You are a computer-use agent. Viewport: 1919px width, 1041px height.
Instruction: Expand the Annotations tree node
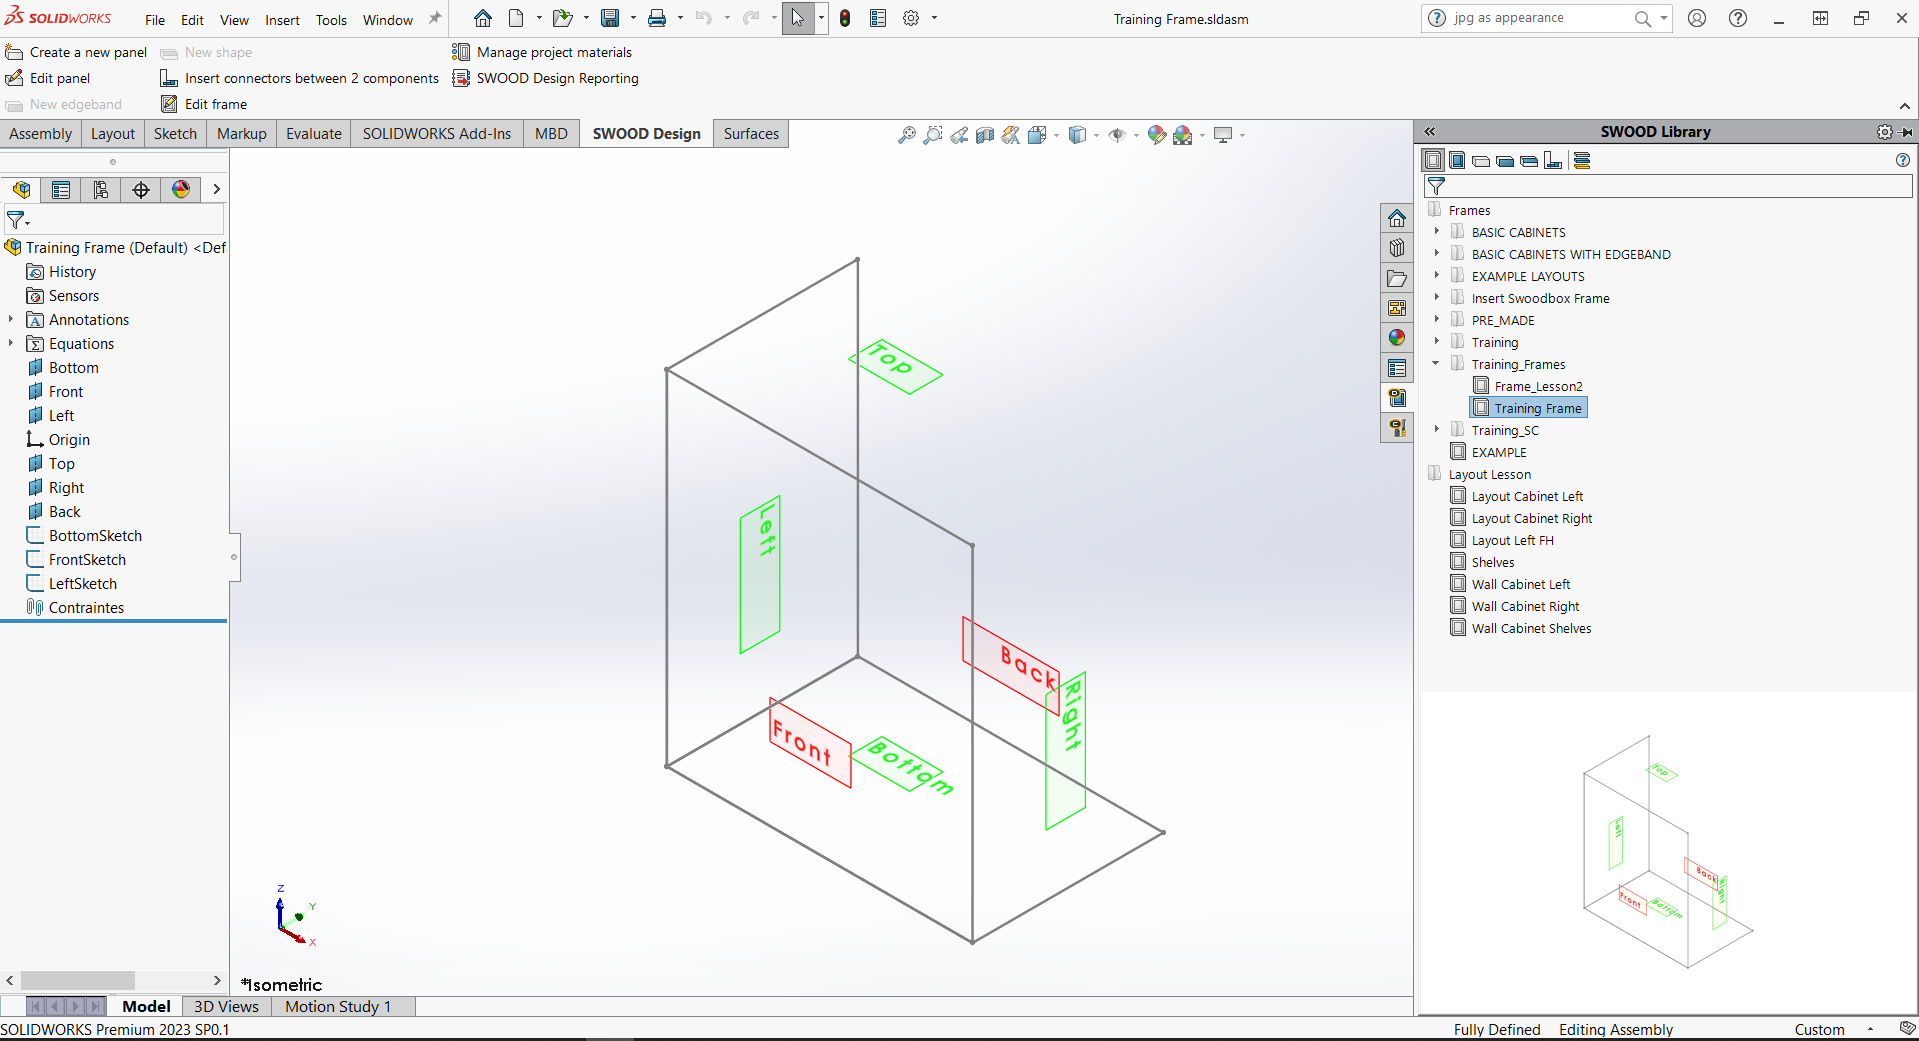click(11, 320)
